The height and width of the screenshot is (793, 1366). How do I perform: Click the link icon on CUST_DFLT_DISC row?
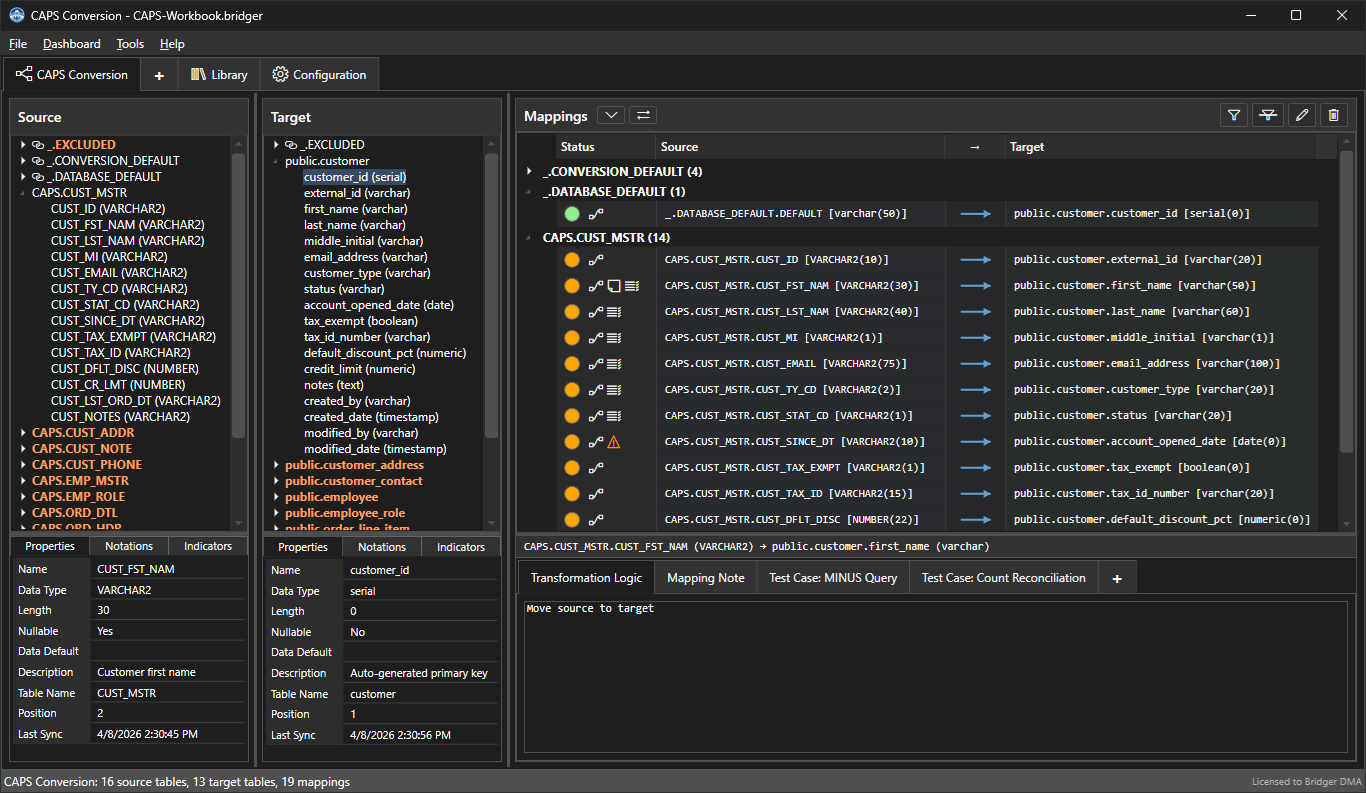[596, 519]
